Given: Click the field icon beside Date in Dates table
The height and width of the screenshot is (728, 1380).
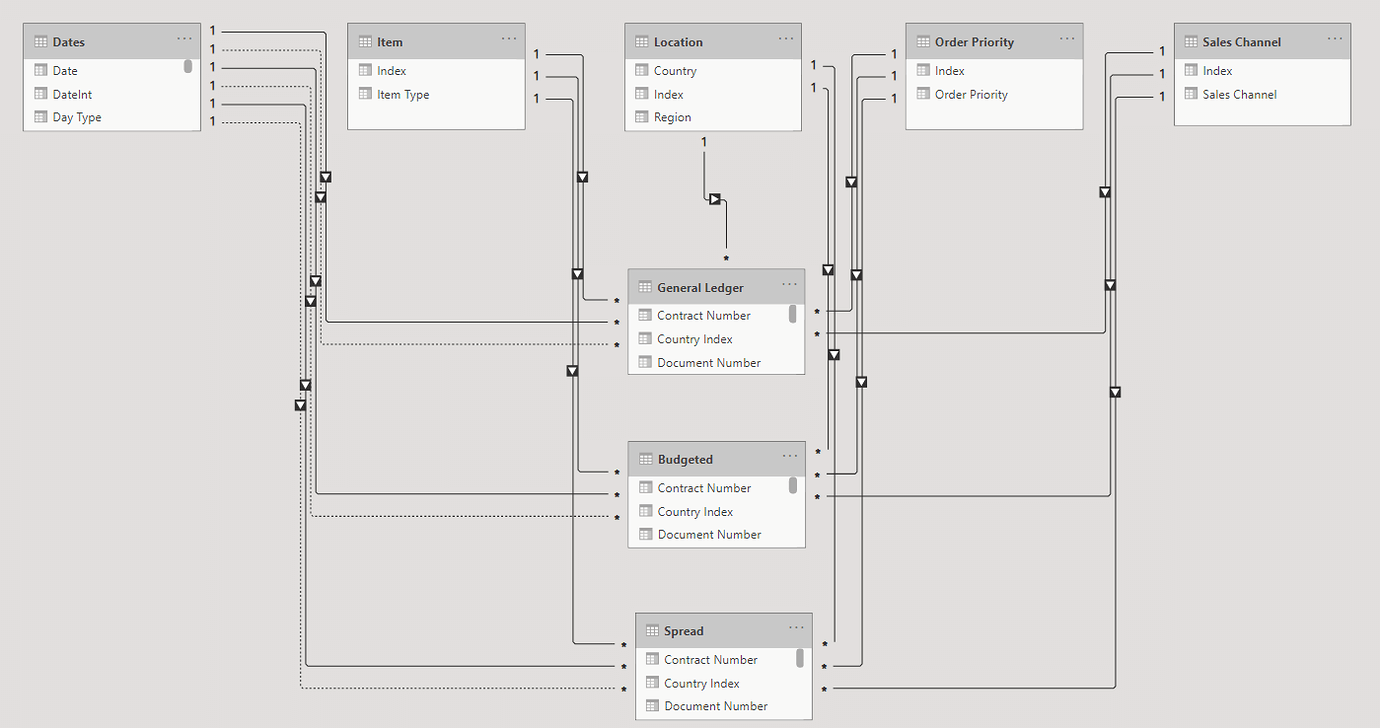Looking at the screenshot, I should pyautogui.click(x=40, y=70).
